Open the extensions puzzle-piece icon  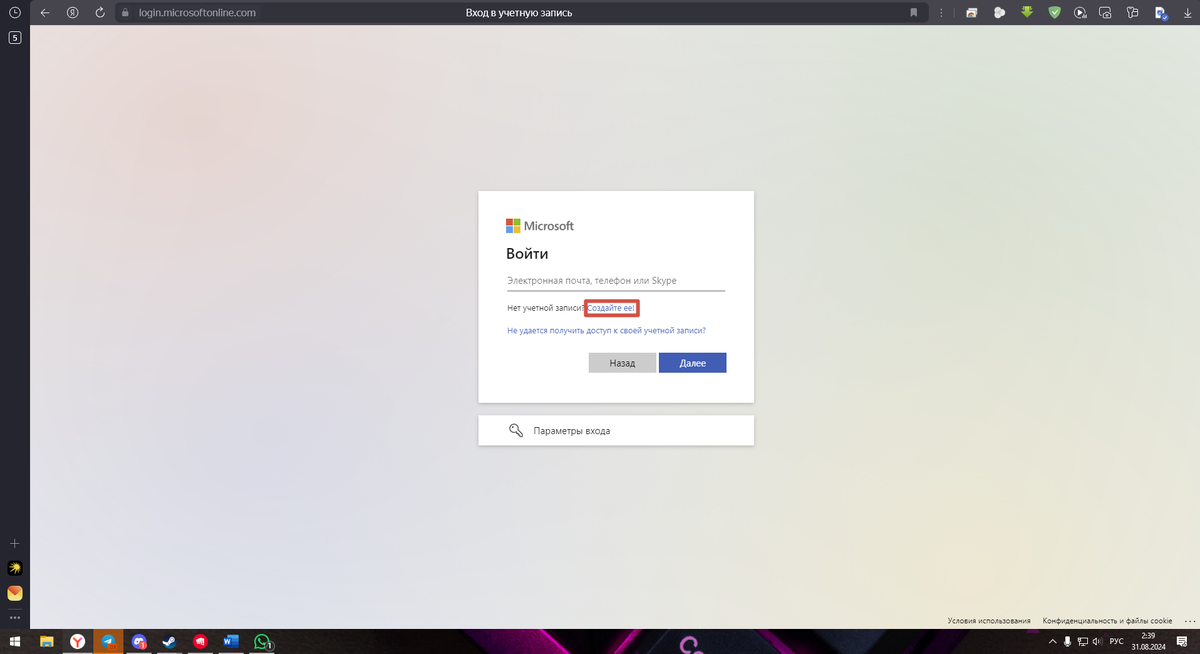click(x=1133, y=13)
